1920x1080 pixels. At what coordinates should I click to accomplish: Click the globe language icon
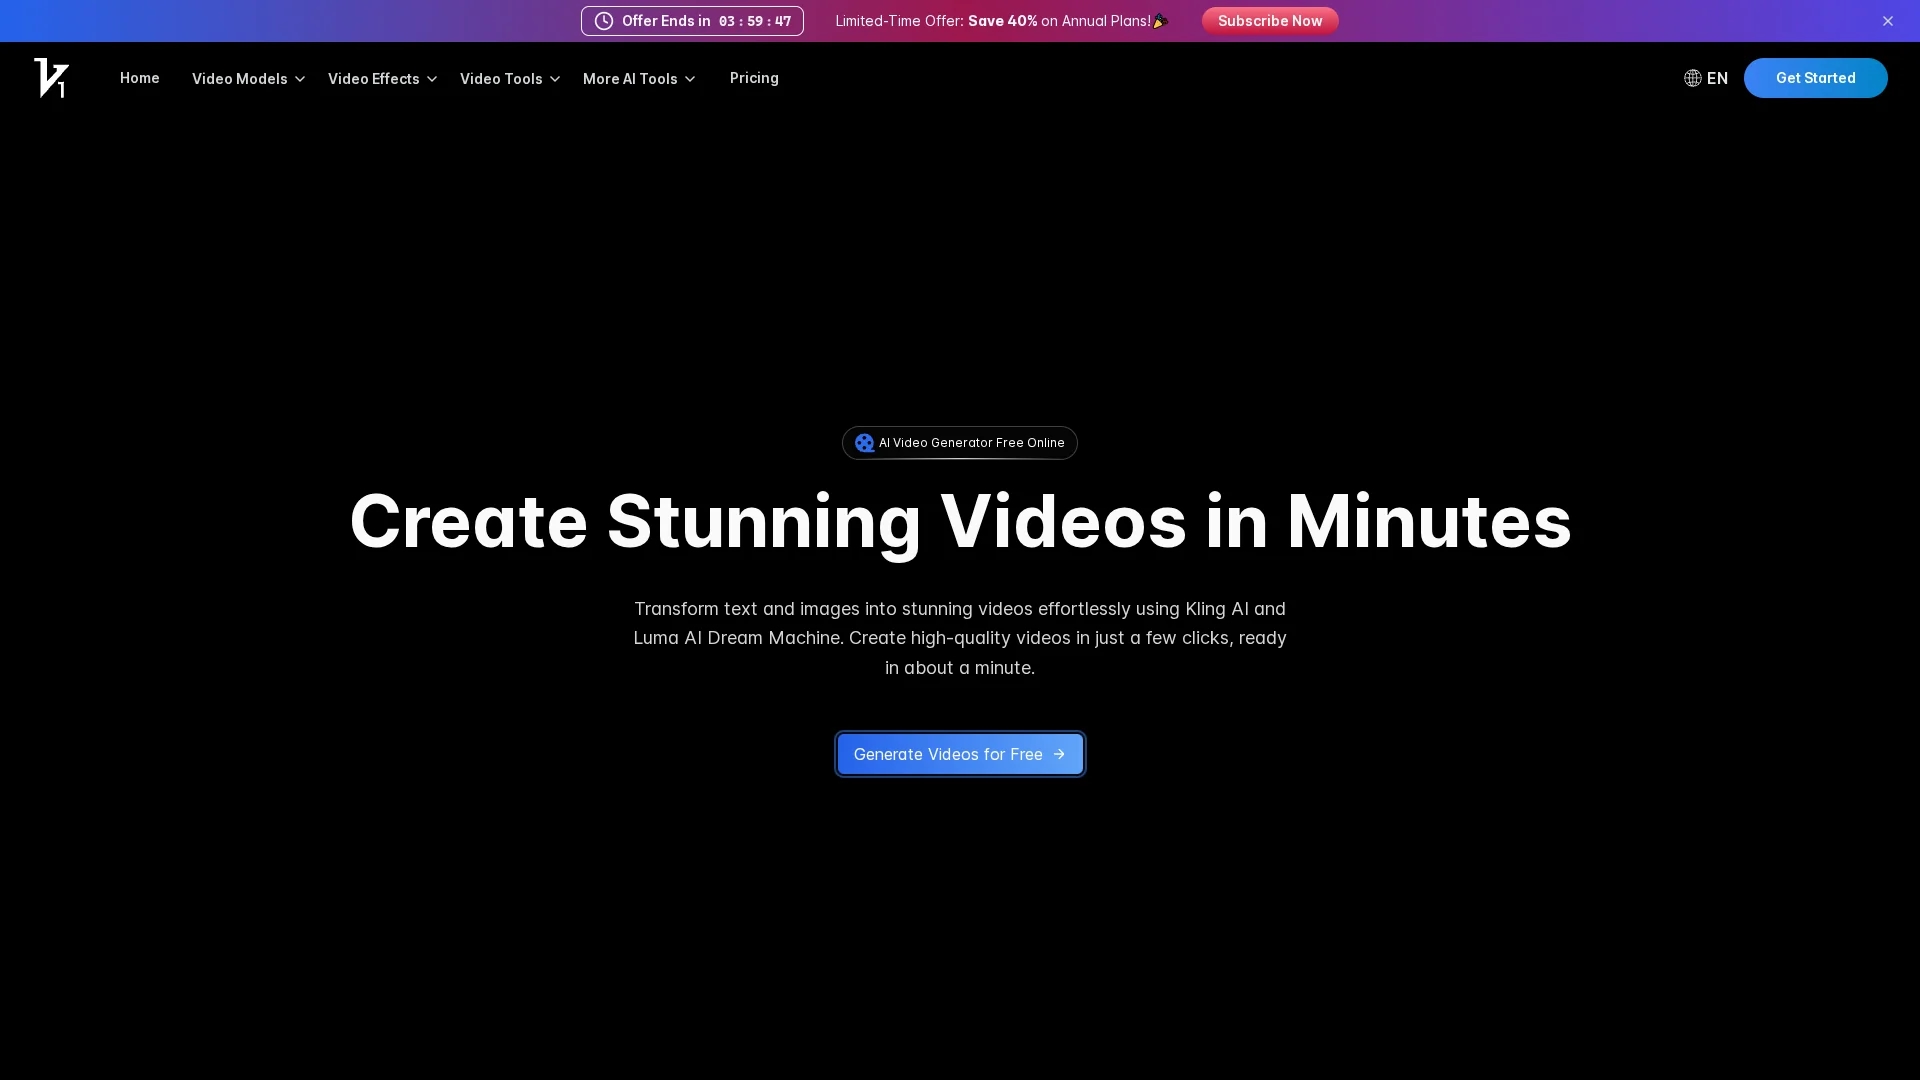pyautogui.click(x=1693, y=78)
